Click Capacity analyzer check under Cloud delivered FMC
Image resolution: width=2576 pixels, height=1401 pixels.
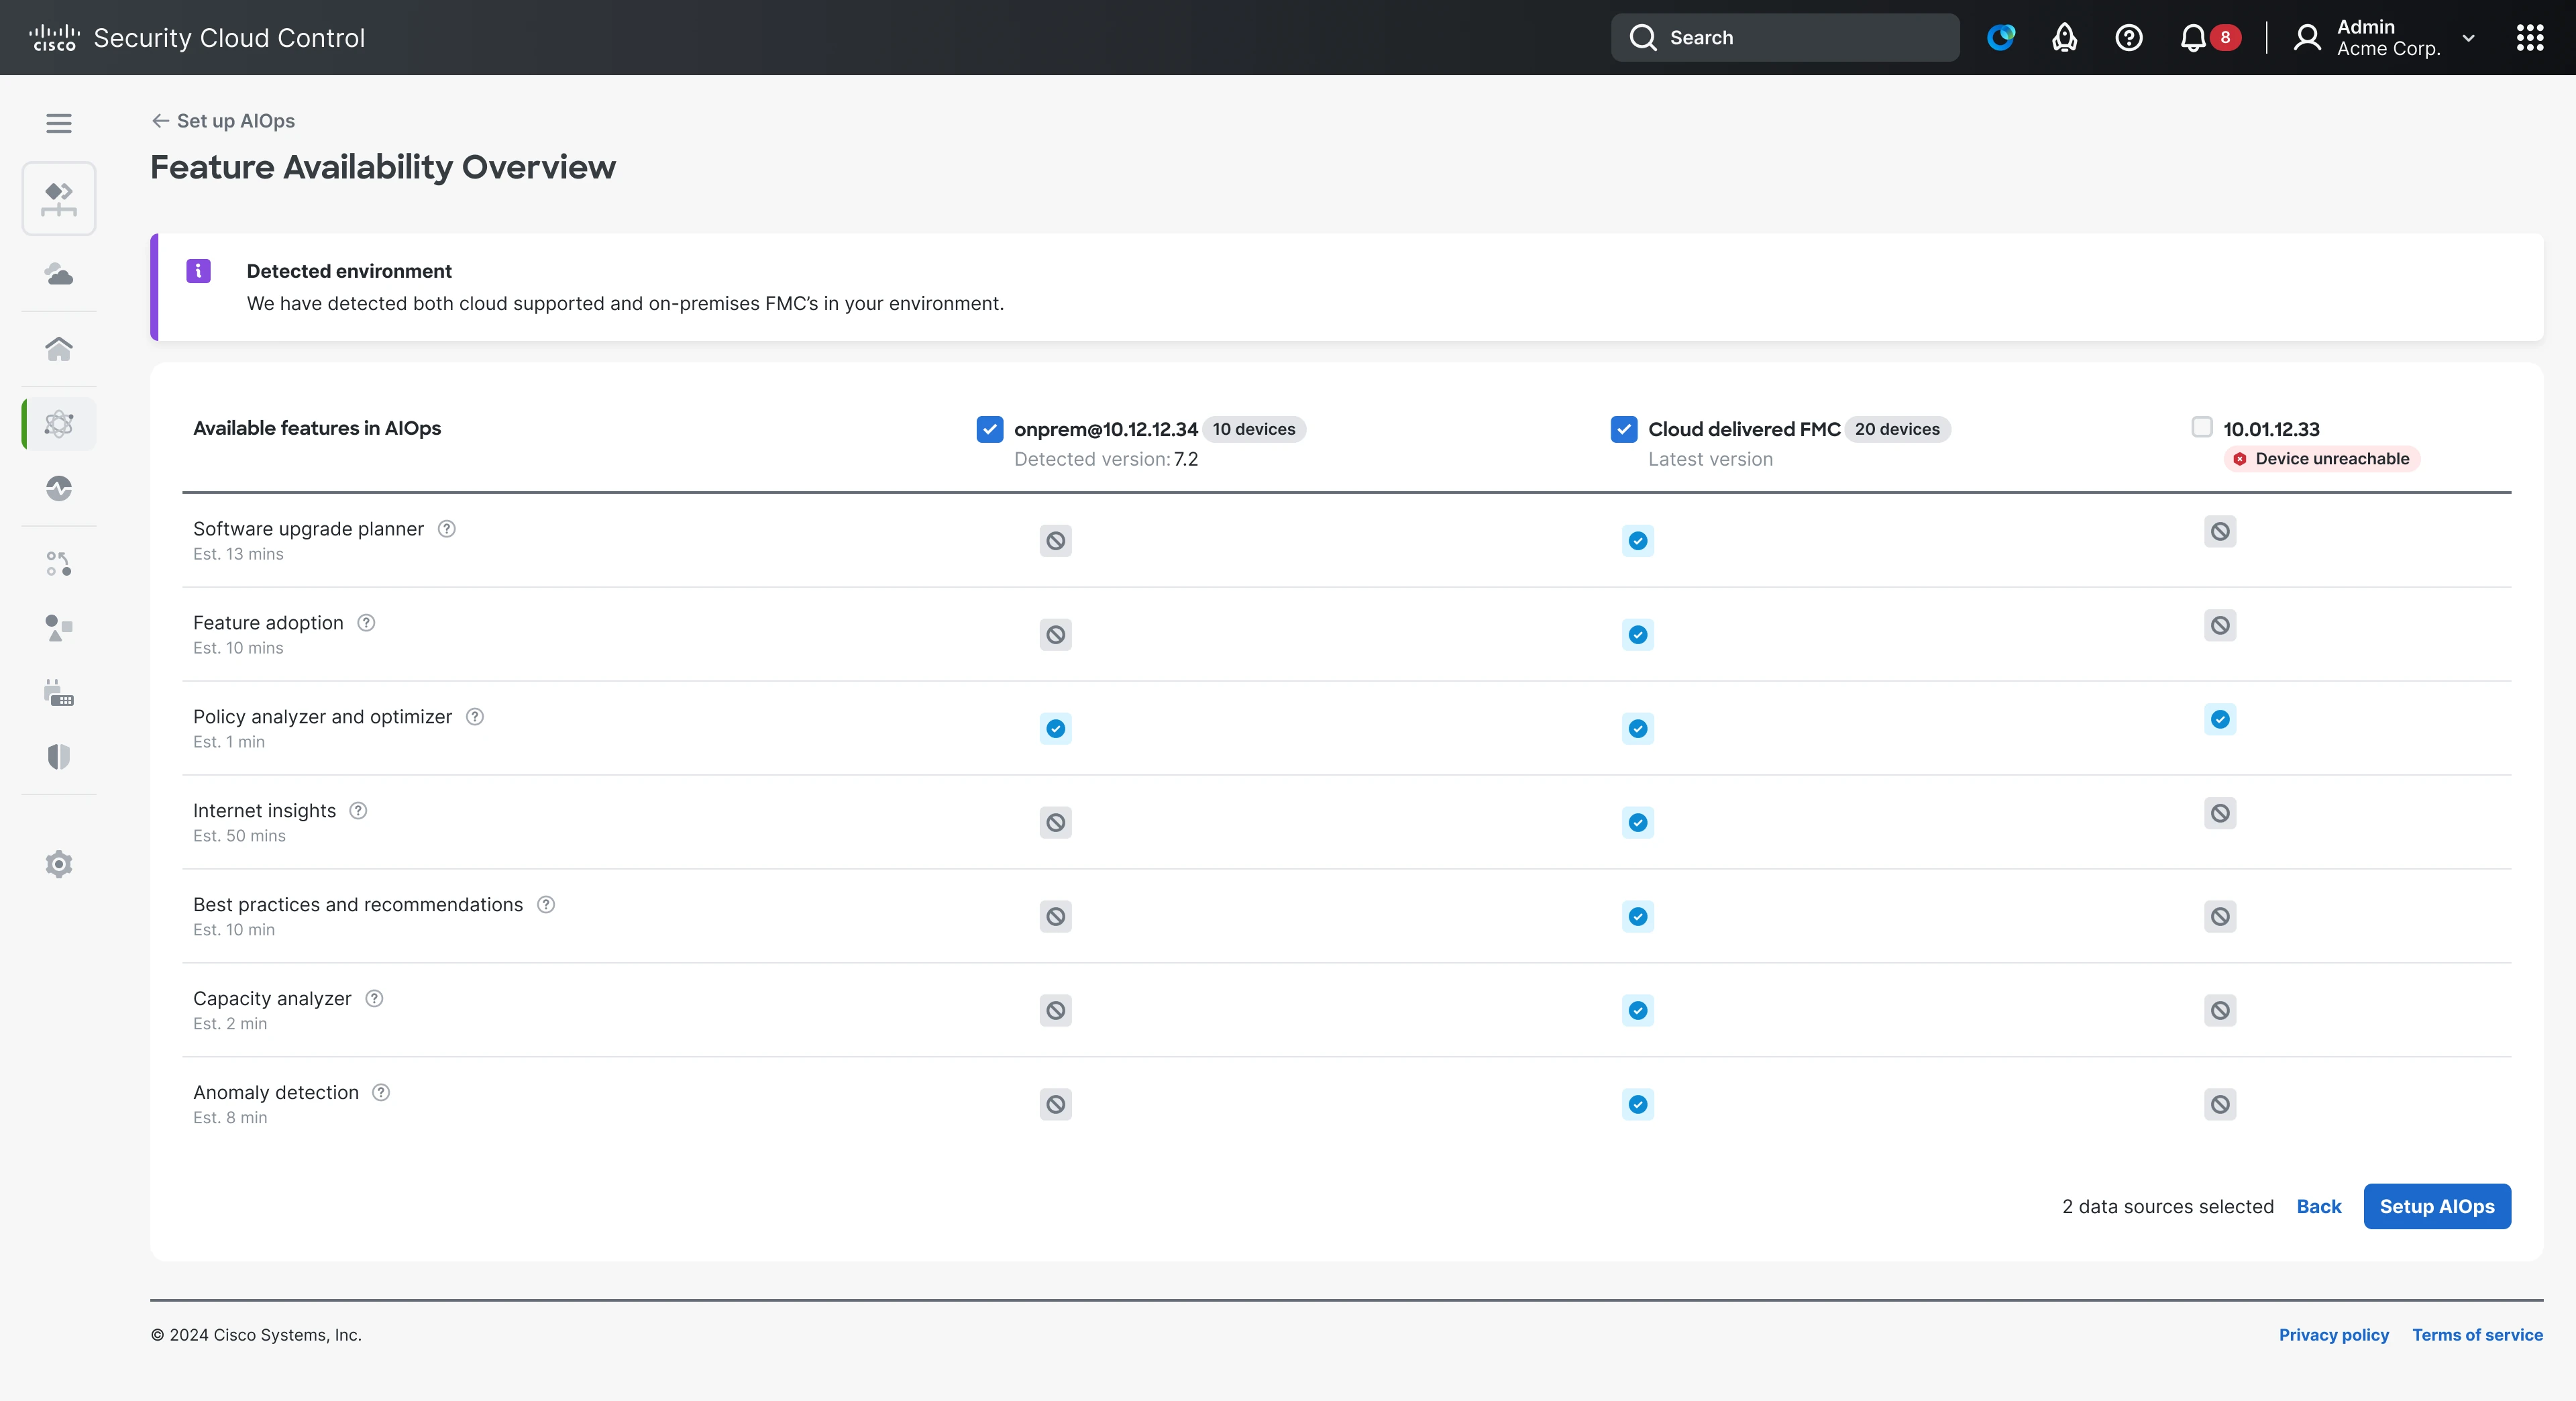click(x=1638, y=1011)
